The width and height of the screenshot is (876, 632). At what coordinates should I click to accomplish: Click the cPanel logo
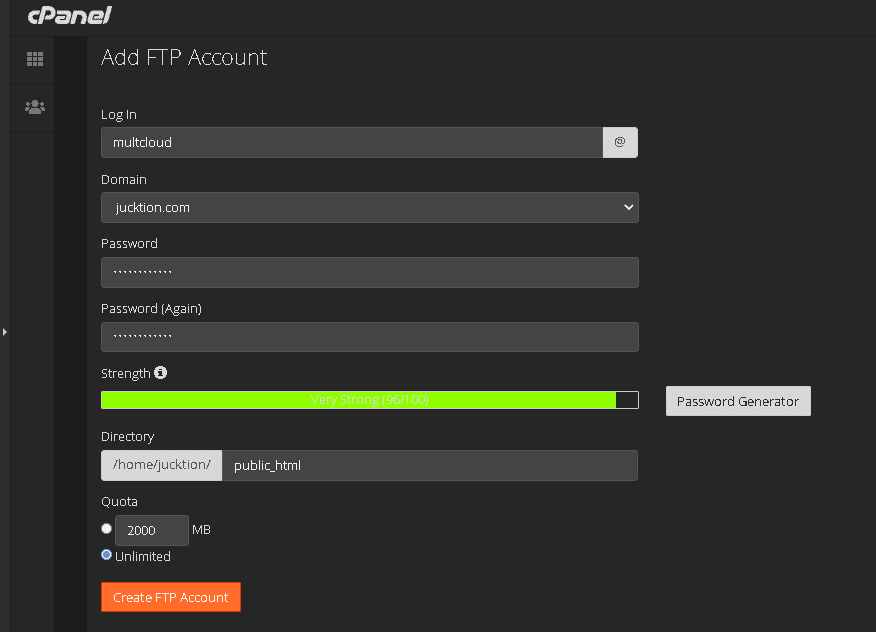(x=70, y=15)
